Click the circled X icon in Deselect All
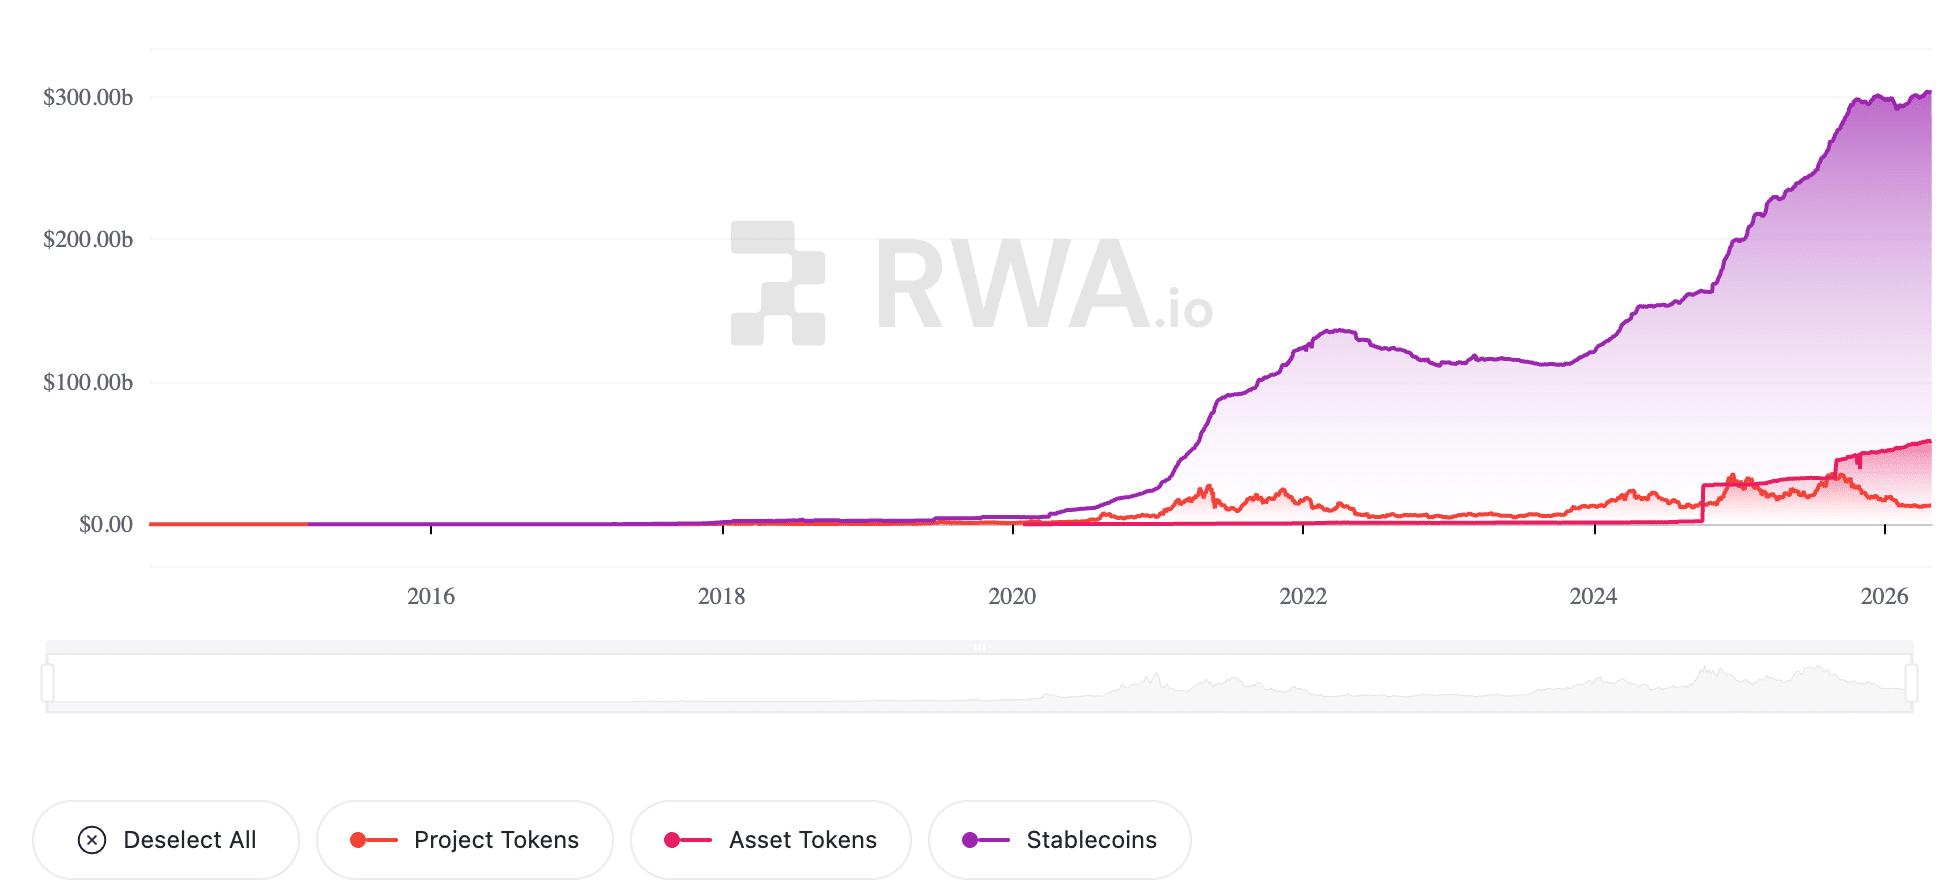The image size is (1948, 880). point(92,840)
